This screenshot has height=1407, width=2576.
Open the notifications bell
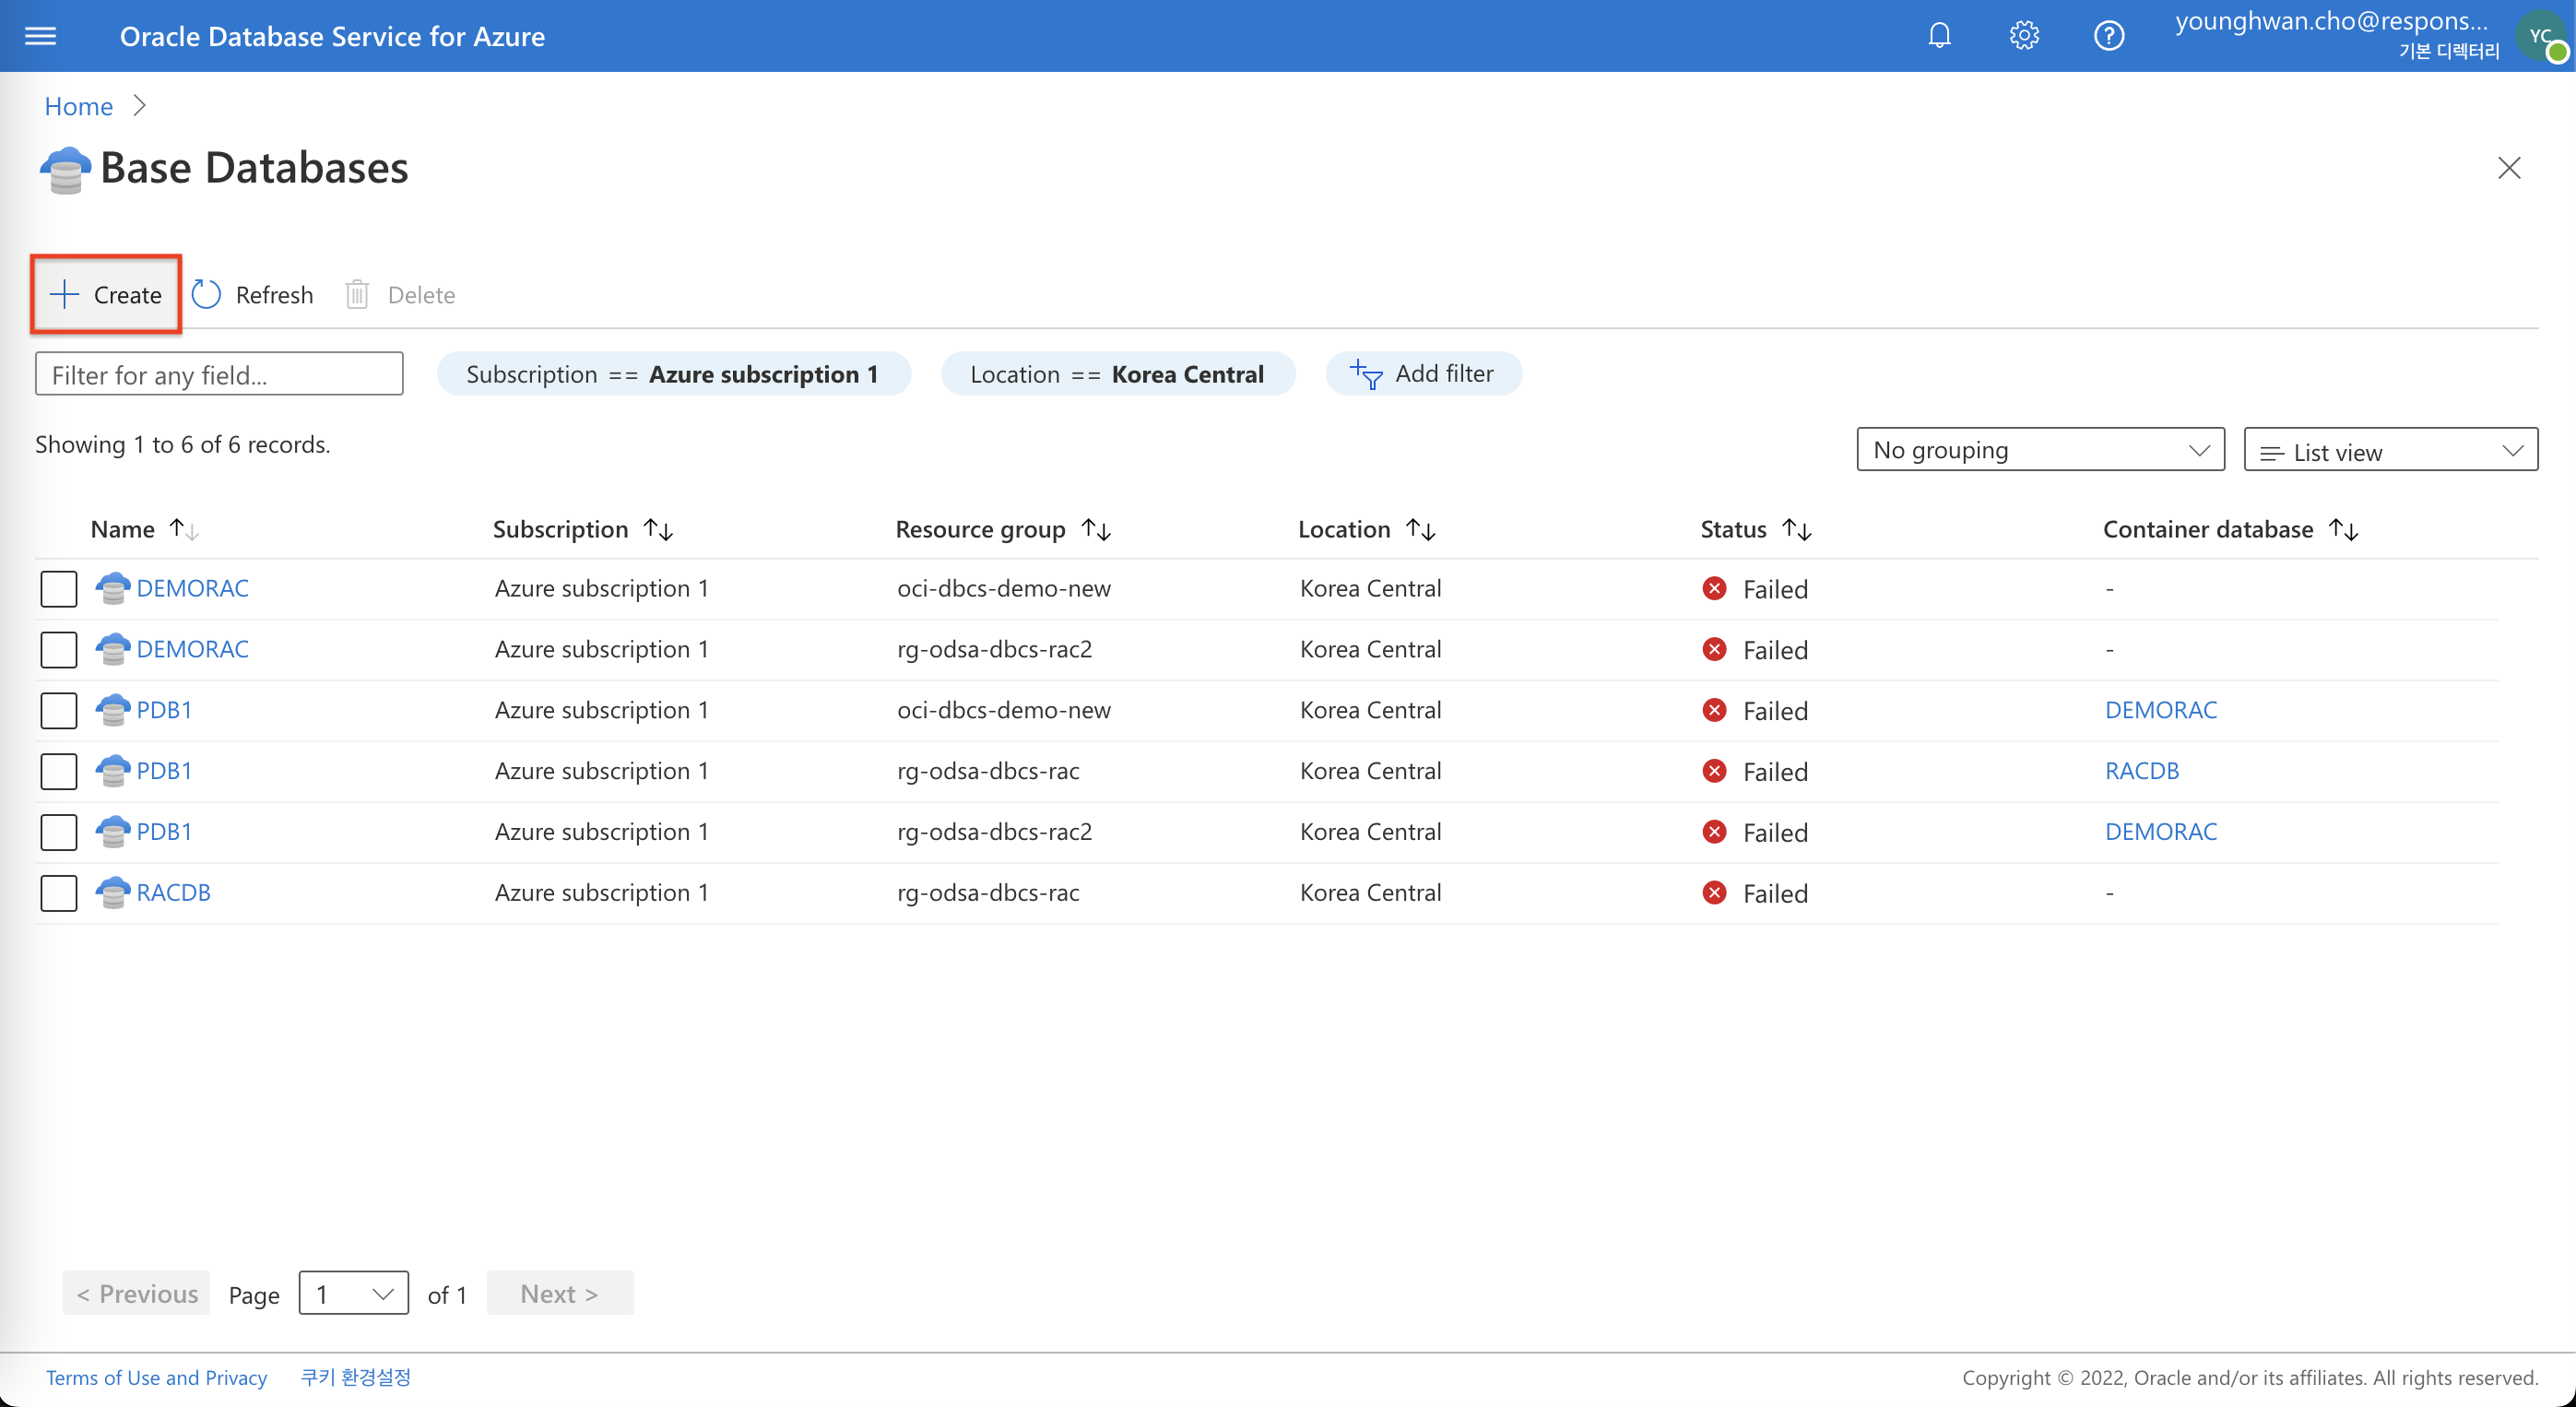click(x=1939, y=36)
